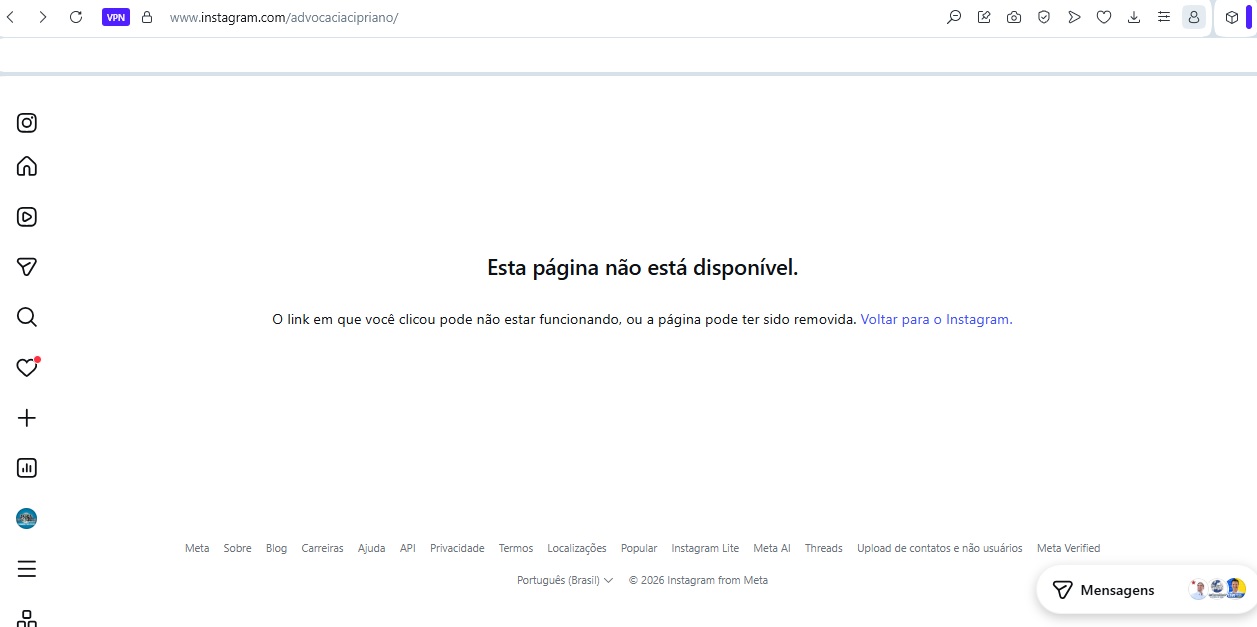Open the profile avatar in the sidebar
Screen dimensions: 1257x627
[x=27, y=518]
